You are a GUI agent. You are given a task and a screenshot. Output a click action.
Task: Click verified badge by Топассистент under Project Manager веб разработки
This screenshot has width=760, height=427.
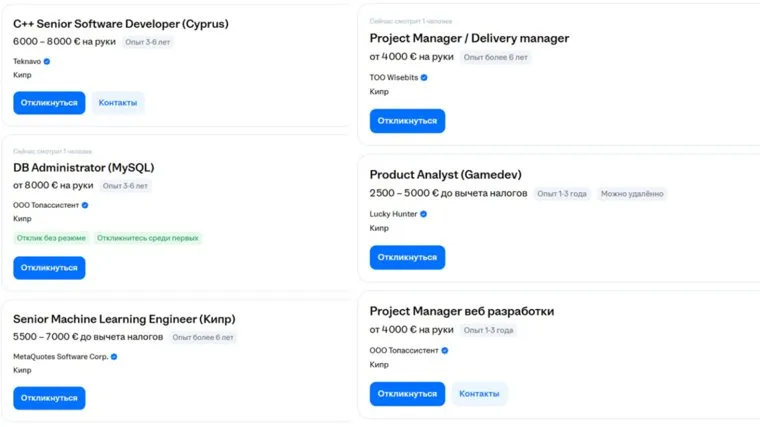click(444, 351)
